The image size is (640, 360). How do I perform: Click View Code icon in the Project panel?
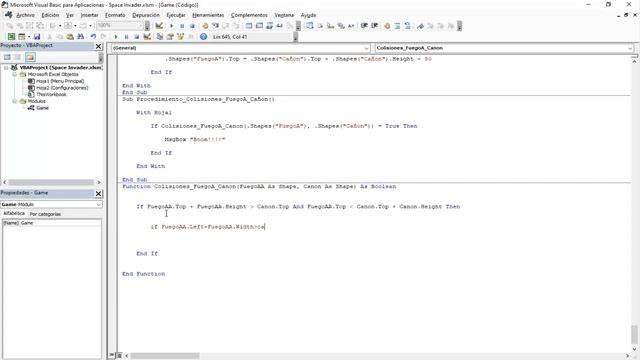[7, 57]
